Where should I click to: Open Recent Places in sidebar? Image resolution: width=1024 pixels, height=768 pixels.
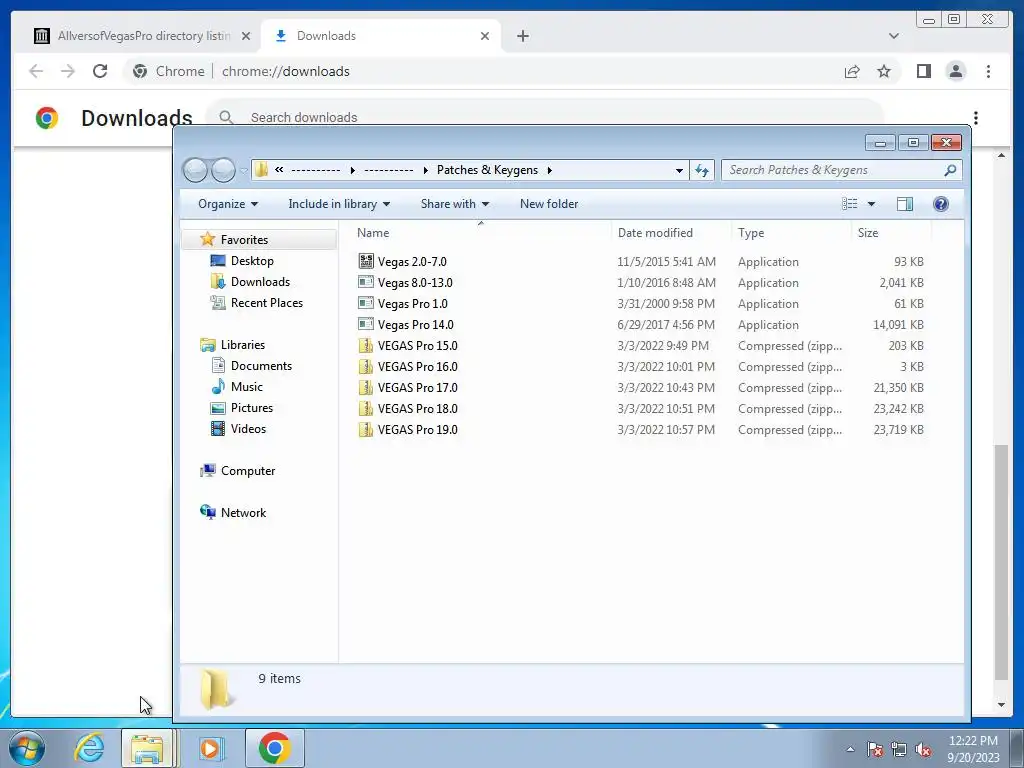coord(266,302)
